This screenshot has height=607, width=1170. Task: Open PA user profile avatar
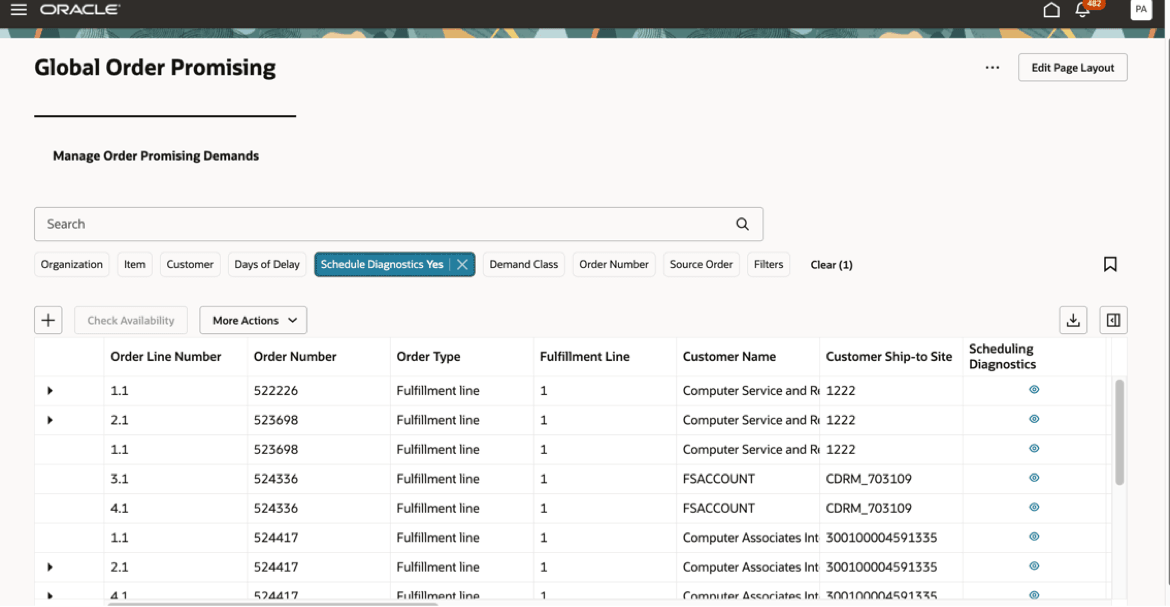click(1141, 10)
